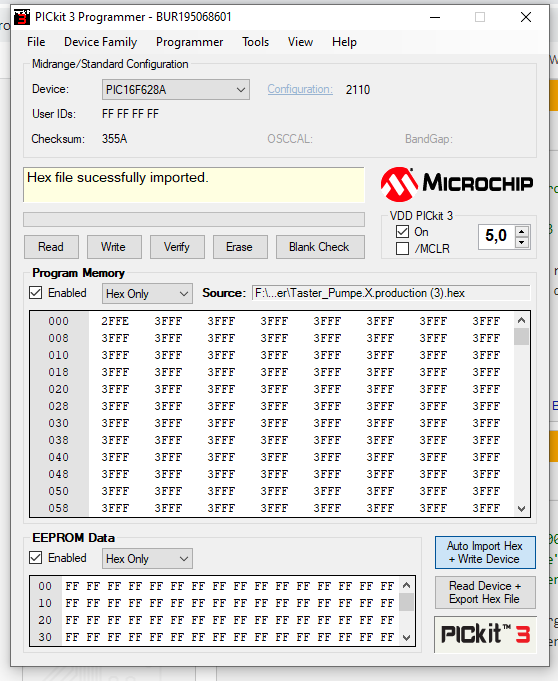
Task: Click Program Memory scrollbar down arrow
Action: pyautogui.click(x=522, y=508)
